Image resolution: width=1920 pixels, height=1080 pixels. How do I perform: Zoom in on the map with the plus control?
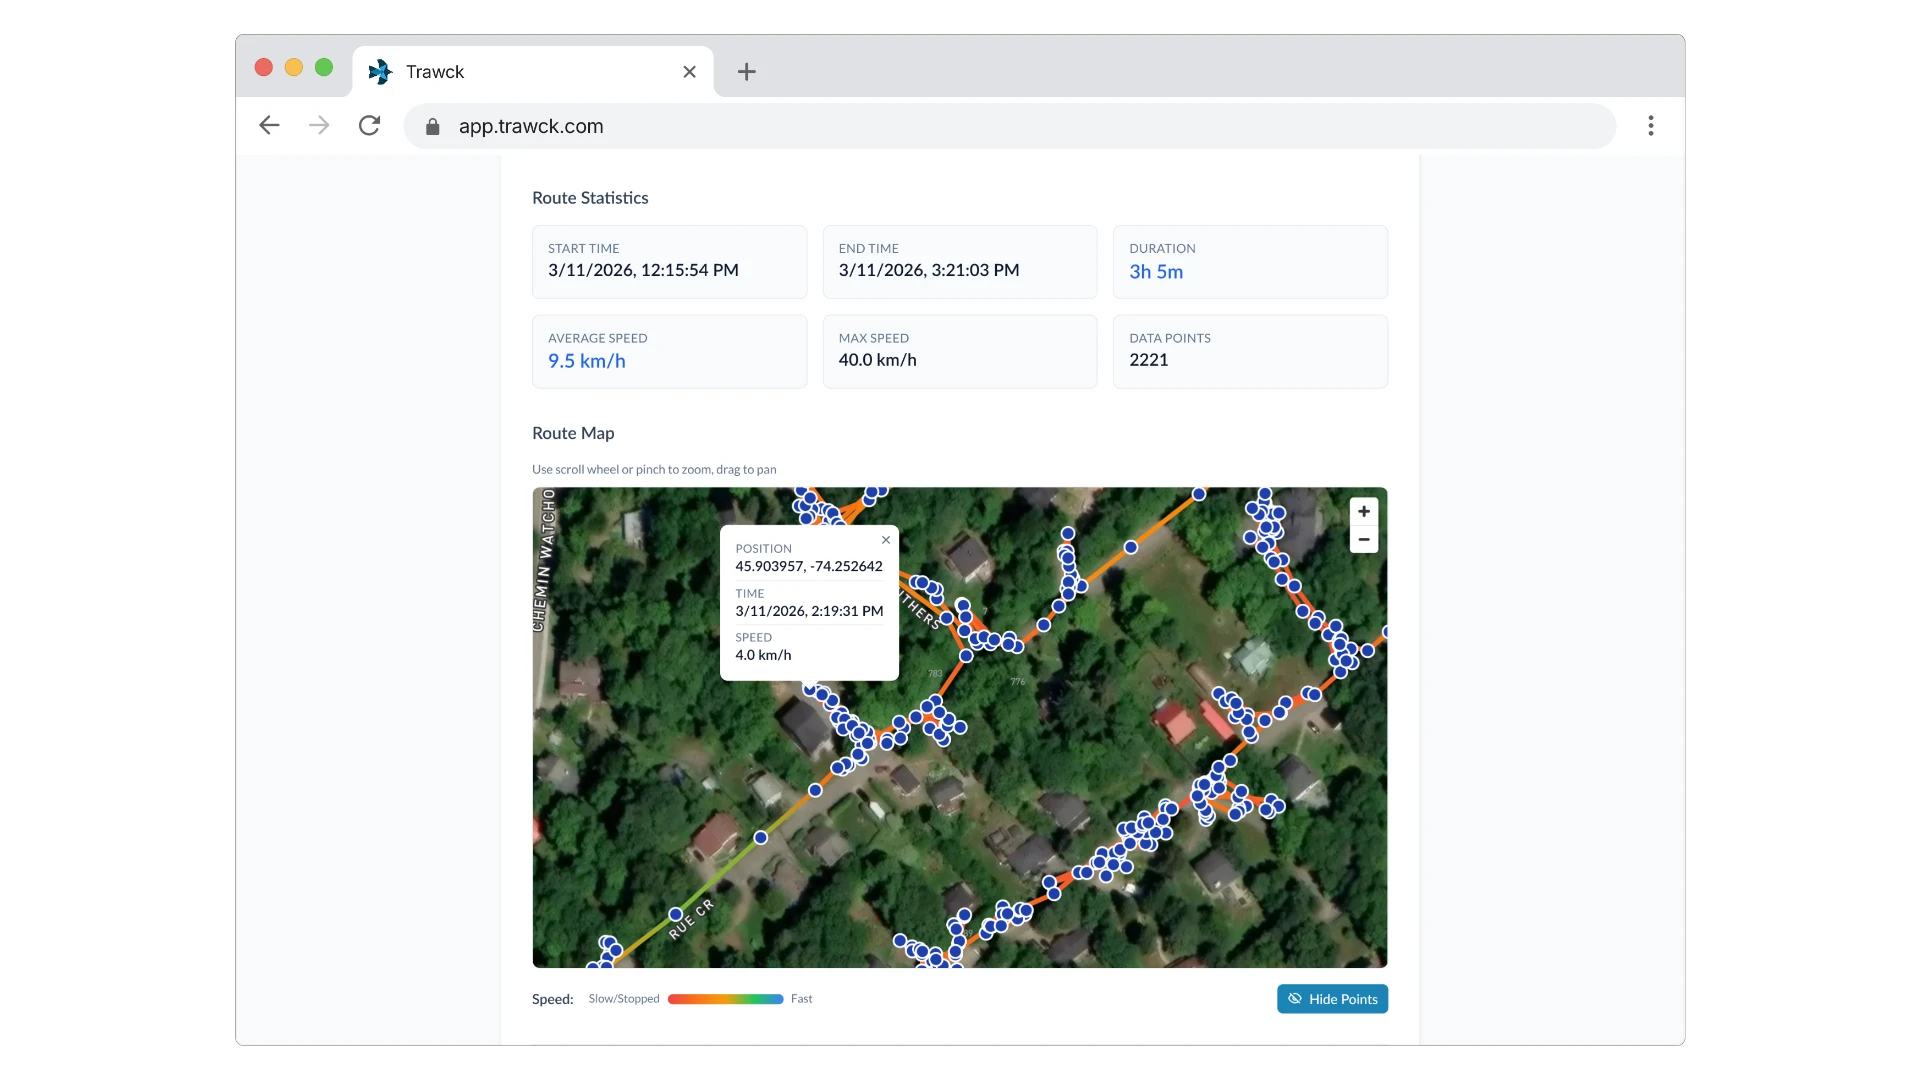tap(1364, 511)
